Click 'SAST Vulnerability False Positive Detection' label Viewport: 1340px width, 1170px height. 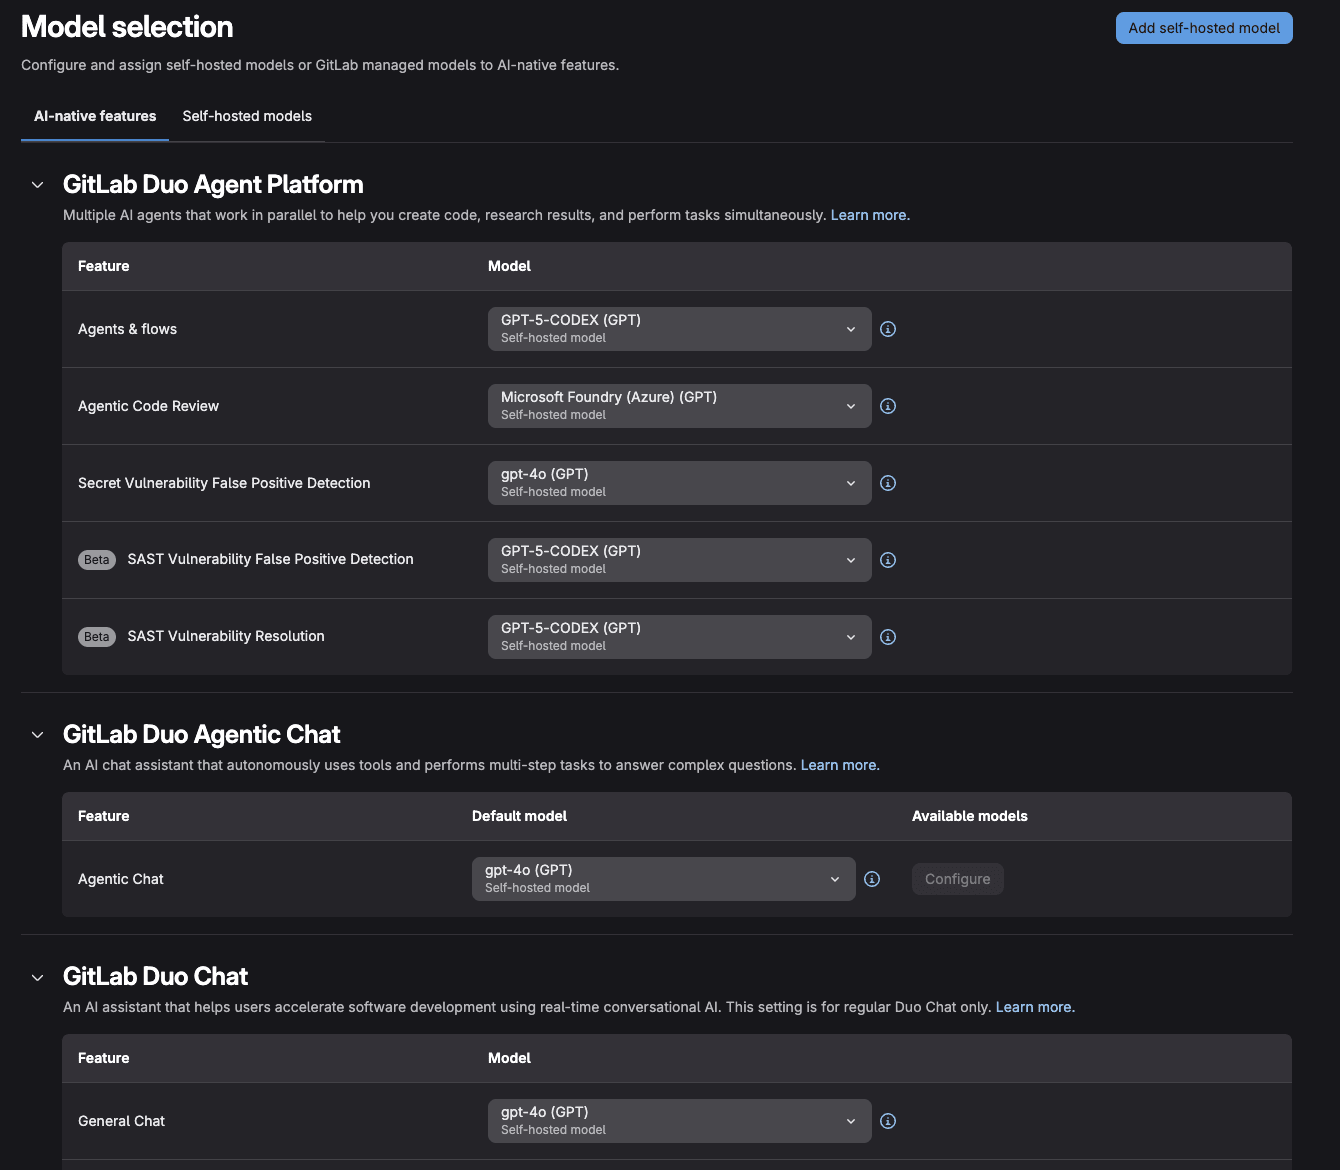[270, 559]
